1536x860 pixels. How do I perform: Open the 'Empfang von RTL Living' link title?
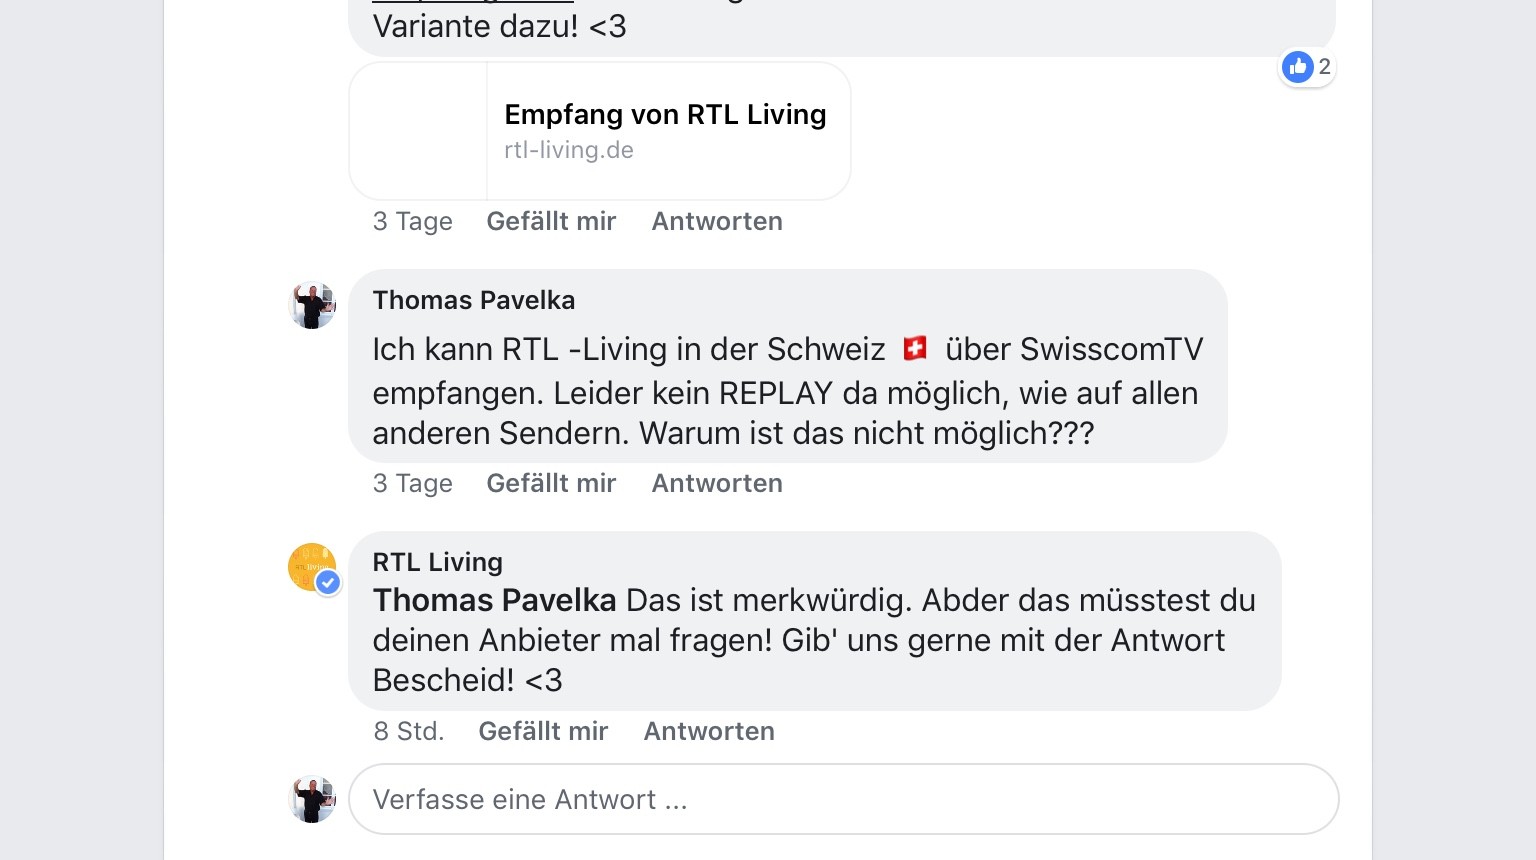(665, 115)
